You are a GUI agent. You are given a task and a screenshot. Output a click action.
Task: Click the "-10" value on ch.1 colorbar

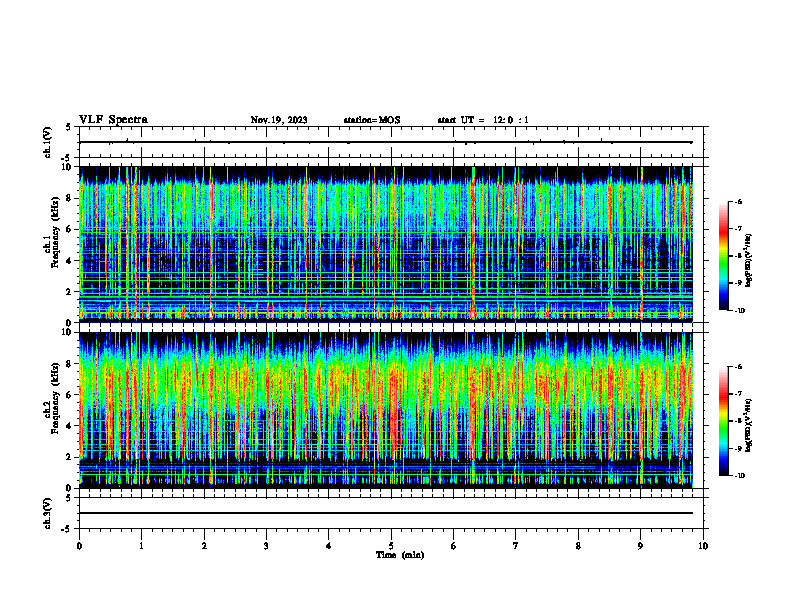[x=740, y=311]
